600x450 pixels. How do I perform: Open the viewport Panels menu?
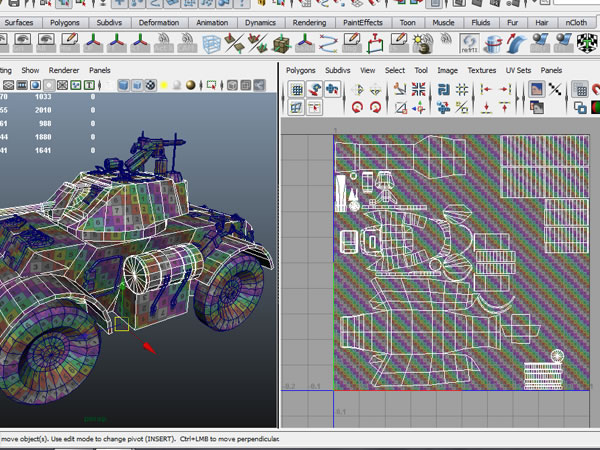click(x=100, y=70)
